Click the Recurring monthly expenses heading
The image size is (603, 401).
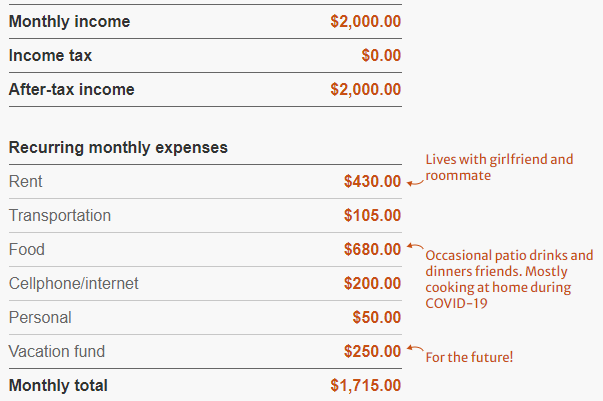click(x=118, y=148)
